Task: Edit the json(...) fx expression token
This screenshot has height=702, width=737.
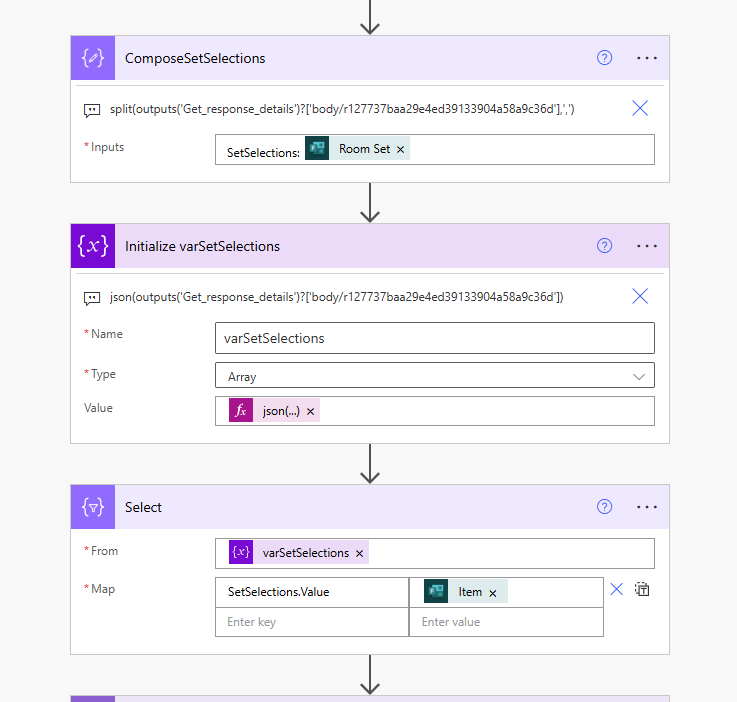Action: tap(280, 411)
